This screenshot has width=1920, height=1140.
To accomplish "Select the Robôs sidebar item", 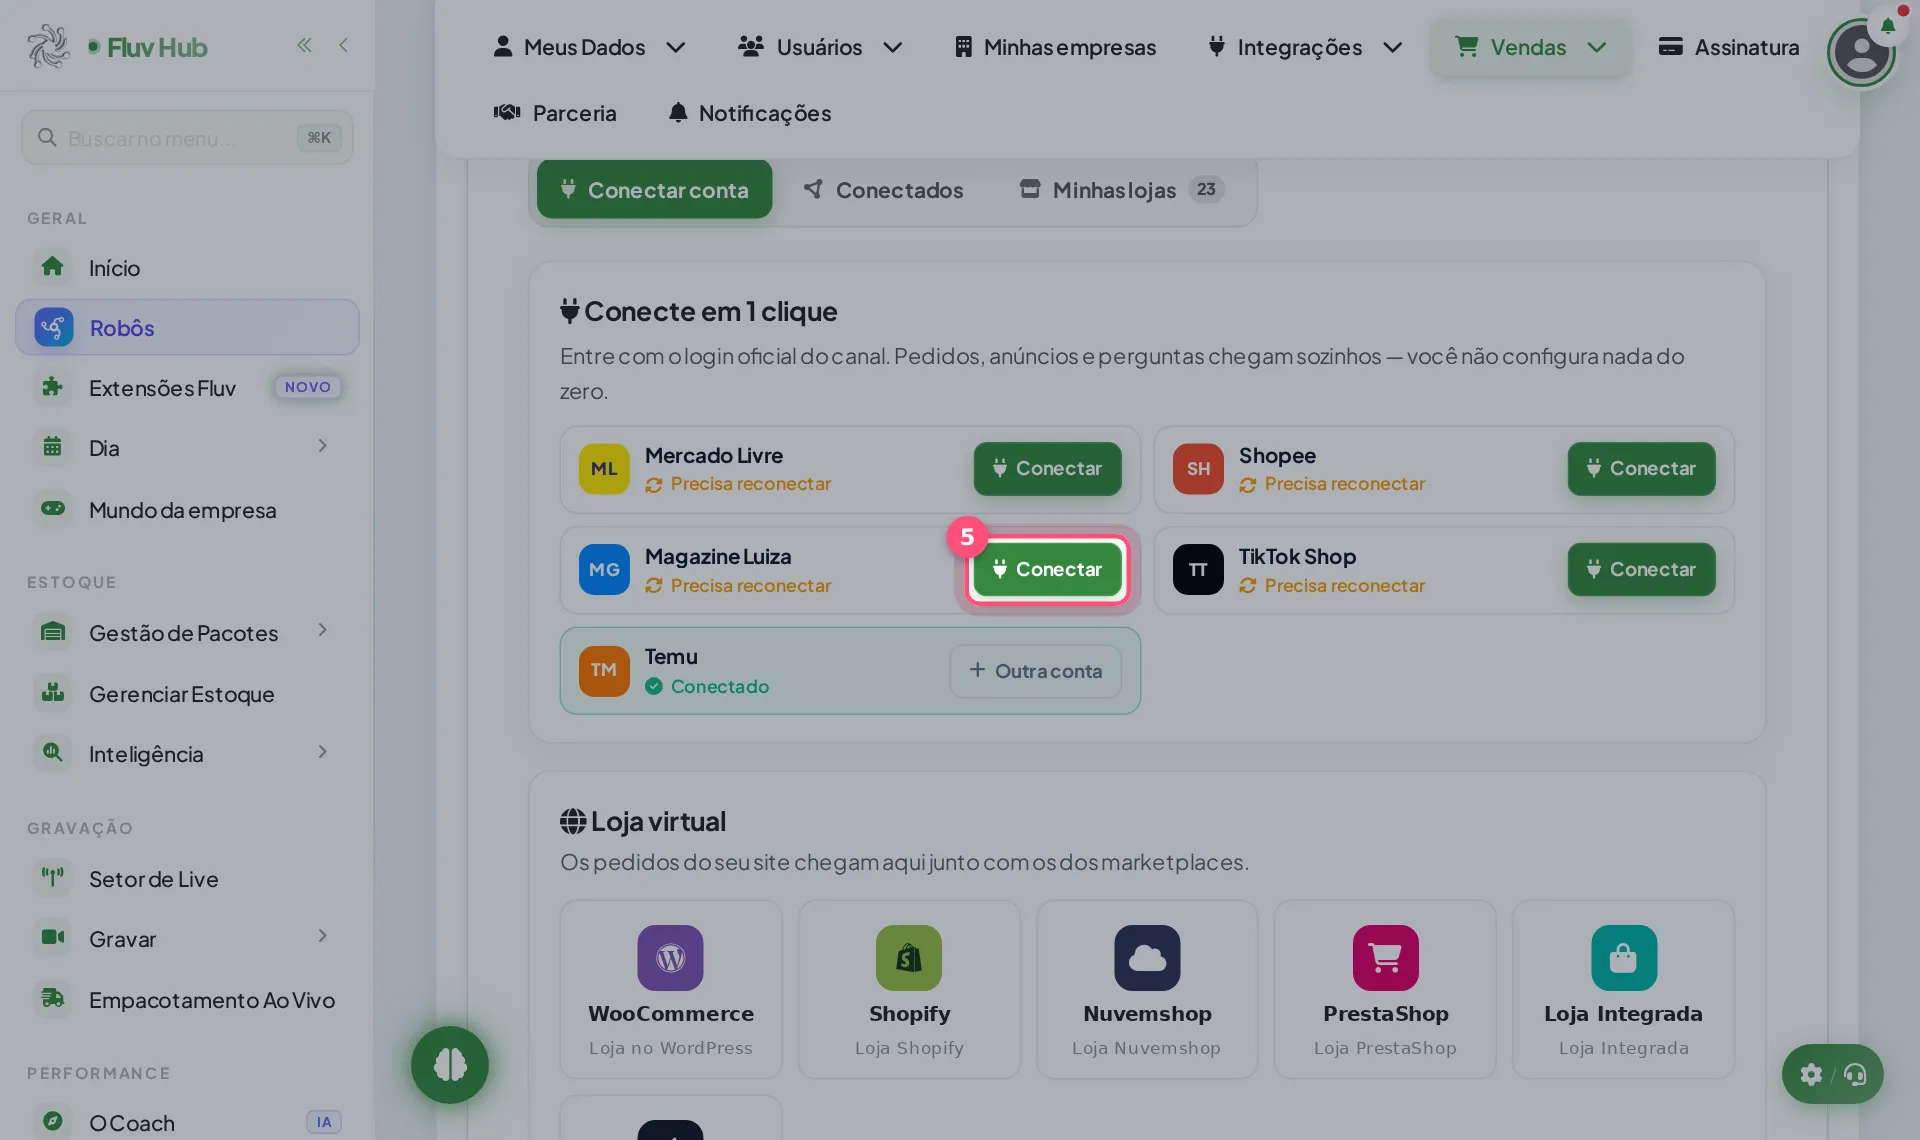I will click(187, 327).
